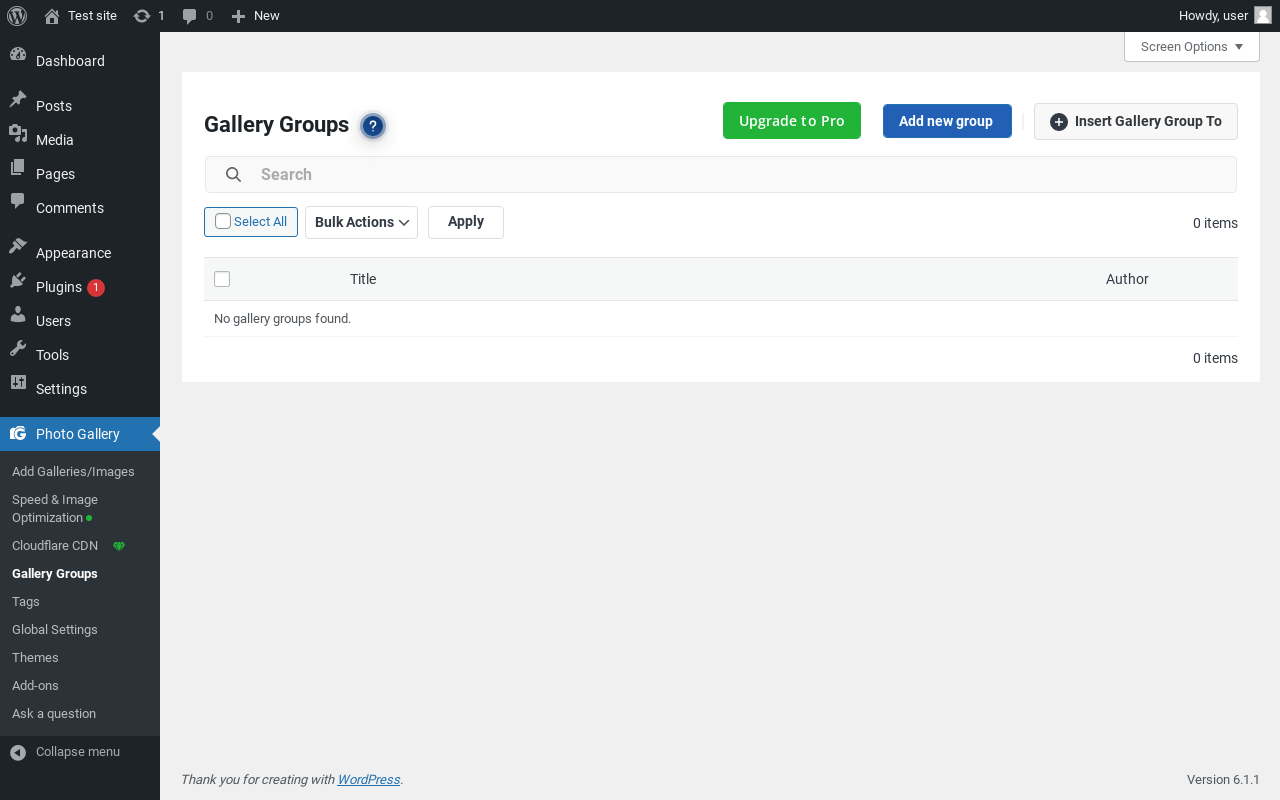Click the green gem icon by Cloudflare CDN
This screenshot has height=800, width=1280.
pyautogui.click(x=119, y=546)
